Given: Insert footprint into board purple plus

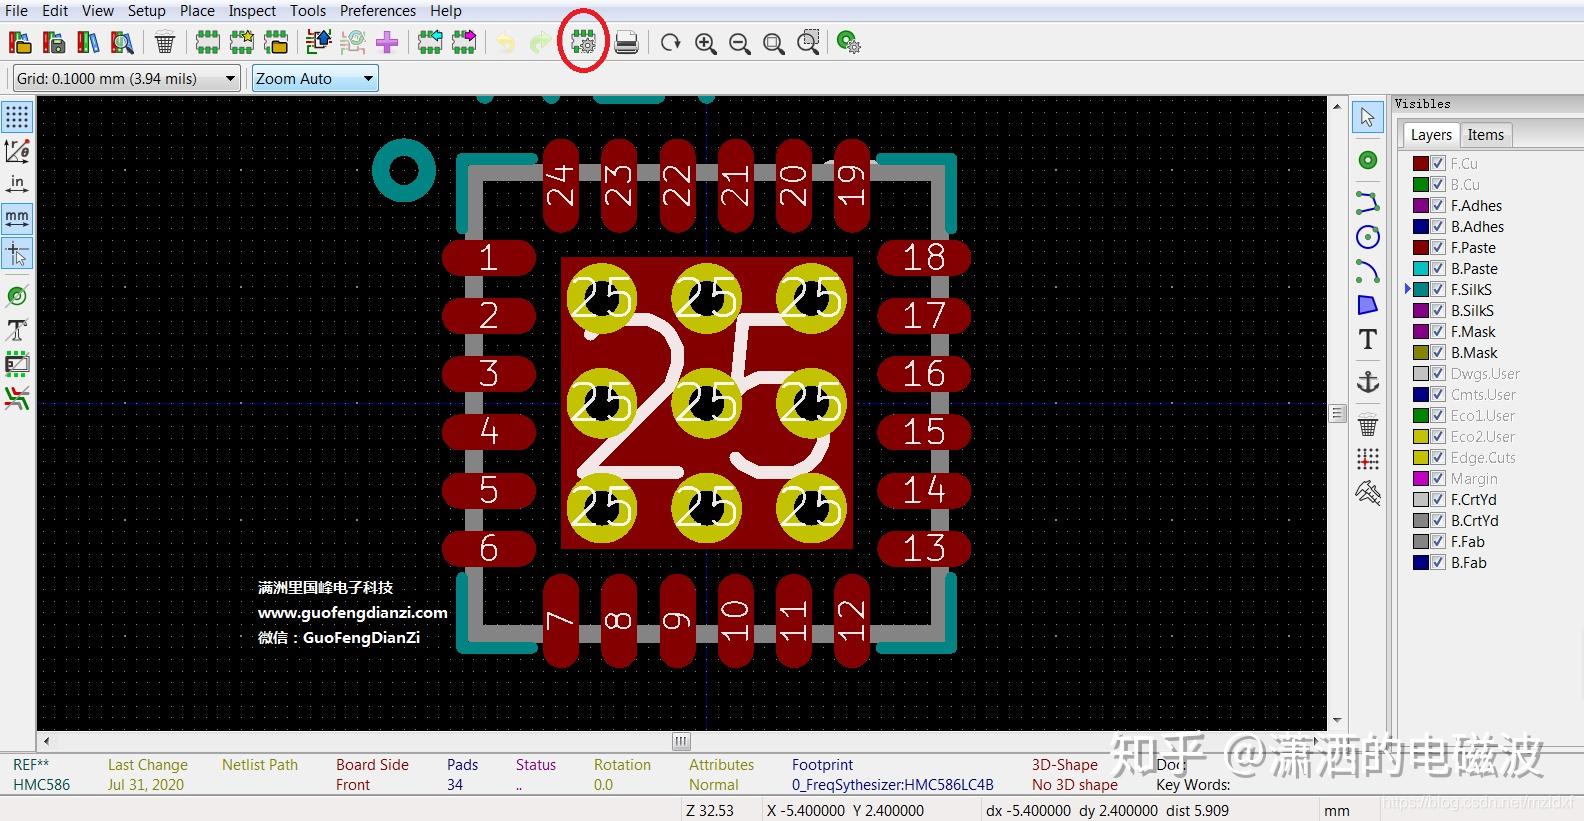Looking at the screenshot, I should coord(387,42).
